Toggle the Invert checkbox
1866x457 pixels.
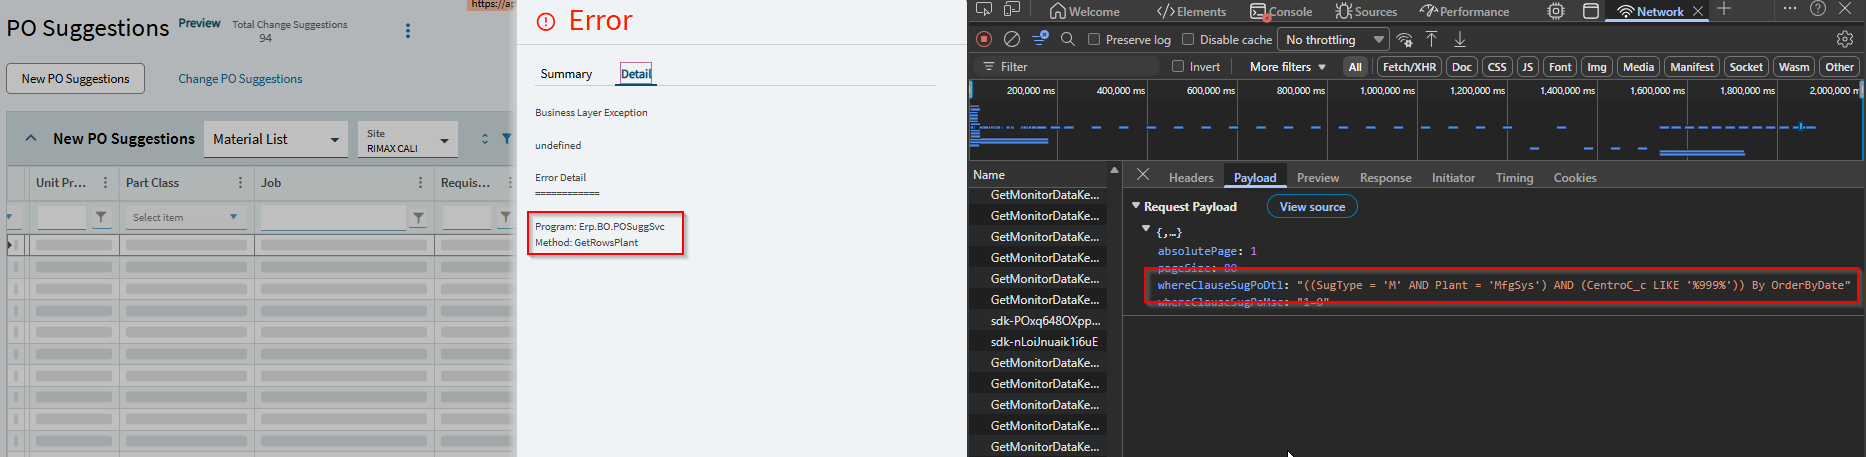[x=1178, y=67]
